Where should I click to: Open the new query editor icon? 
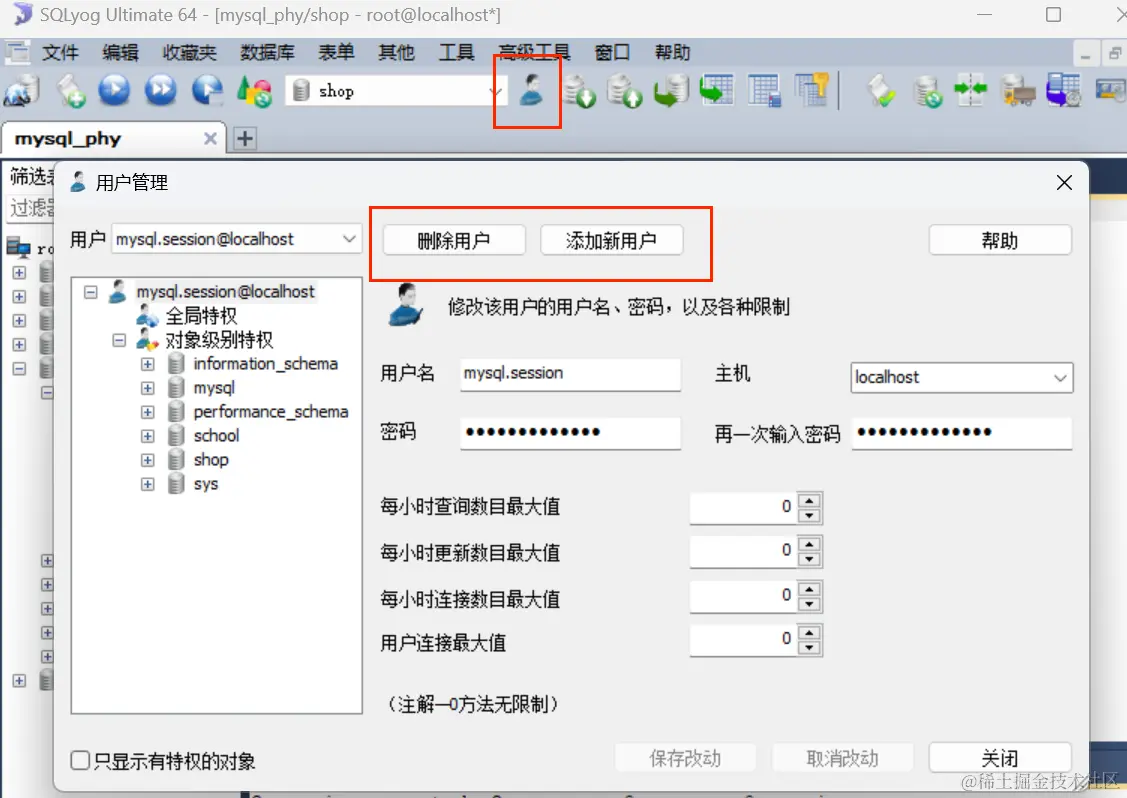pyautogui.click(x=71, y=91)
